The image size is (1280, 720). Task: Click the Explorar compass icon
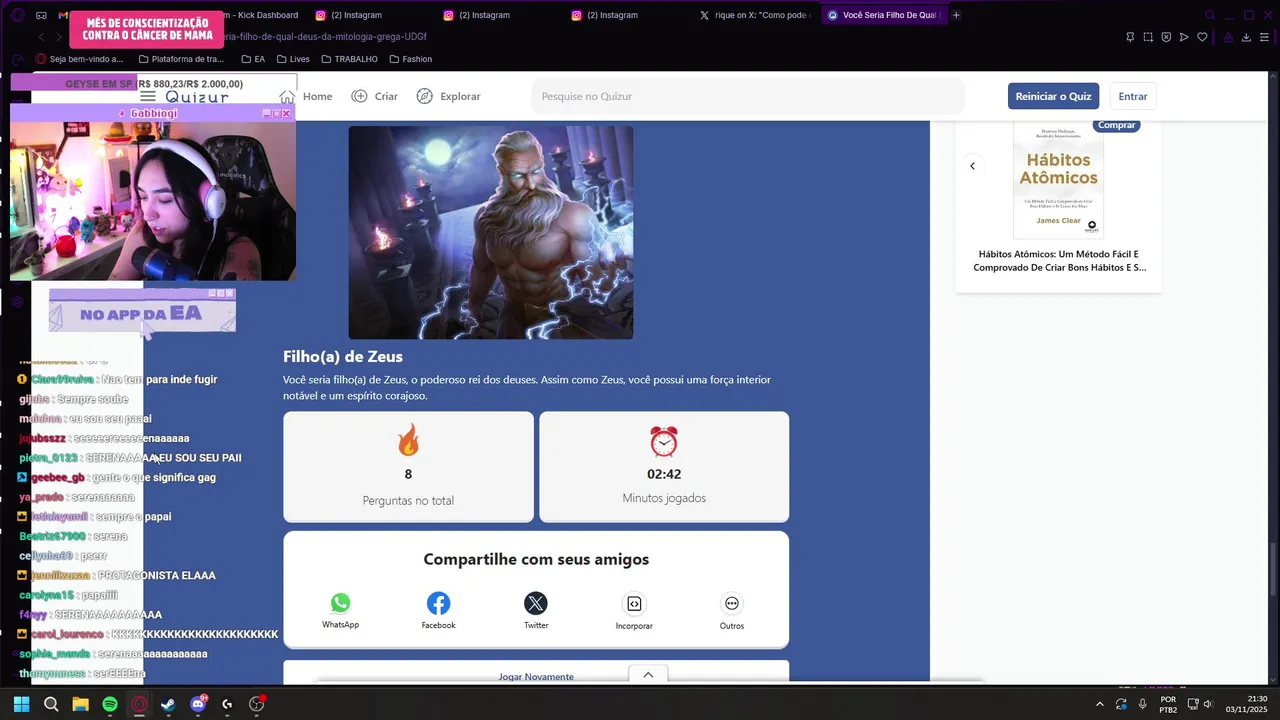[x=425, y=96]
